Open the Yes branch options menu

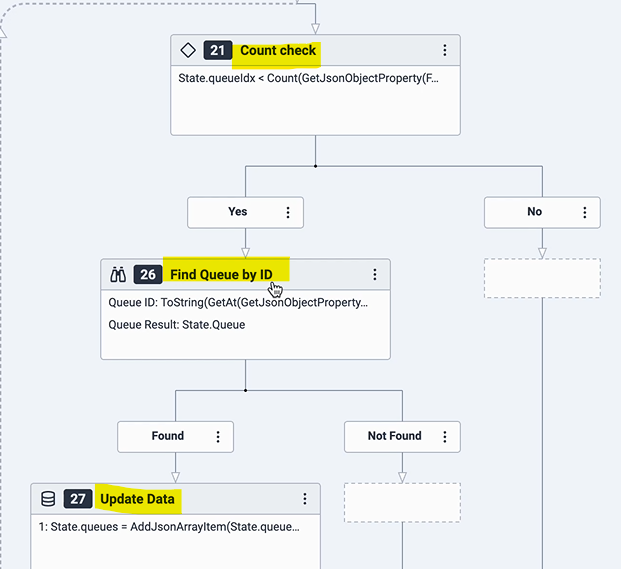click(288, 212)
